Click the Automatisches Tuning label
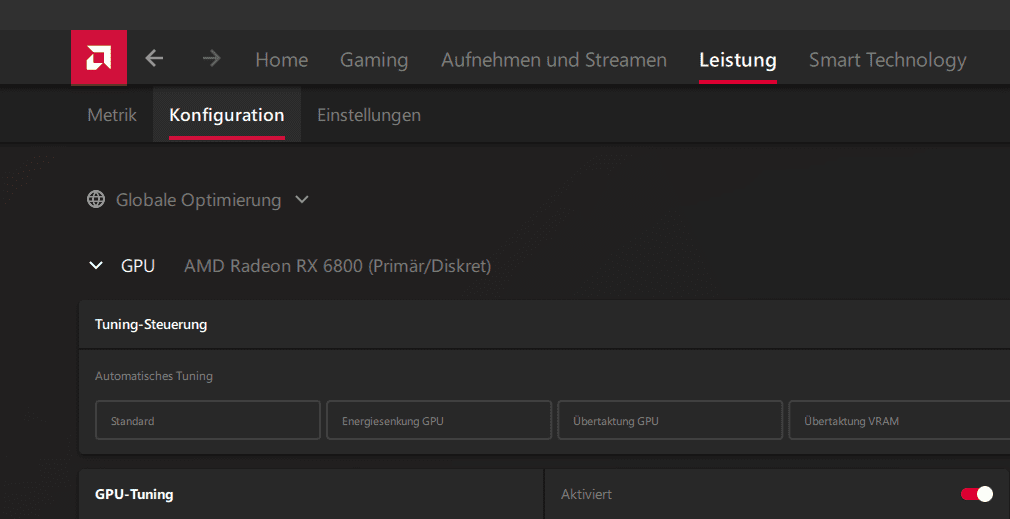 [154, 375]
